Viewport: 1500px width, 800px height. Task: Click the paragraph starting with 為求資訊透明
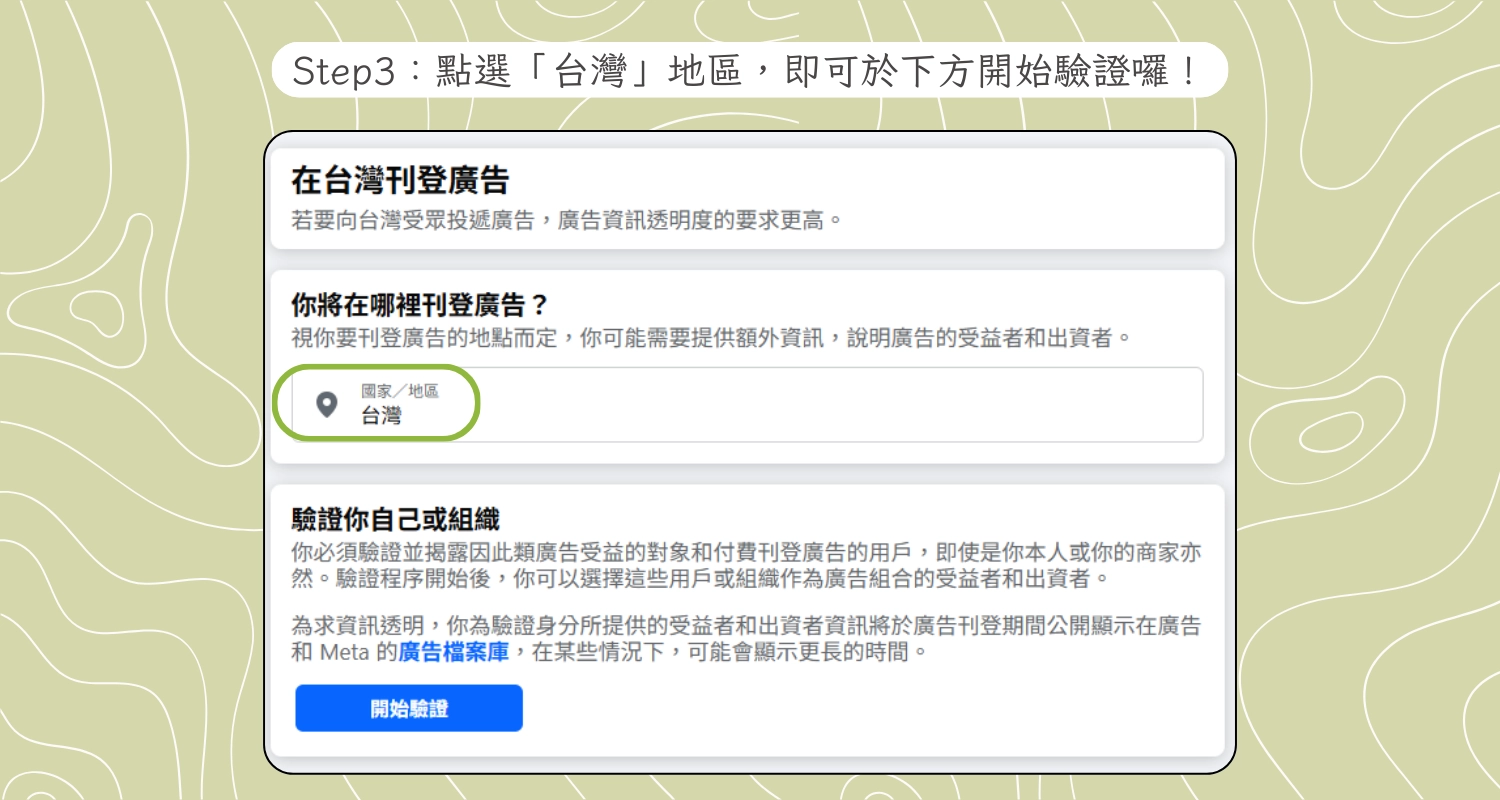[x=745, y=627]
